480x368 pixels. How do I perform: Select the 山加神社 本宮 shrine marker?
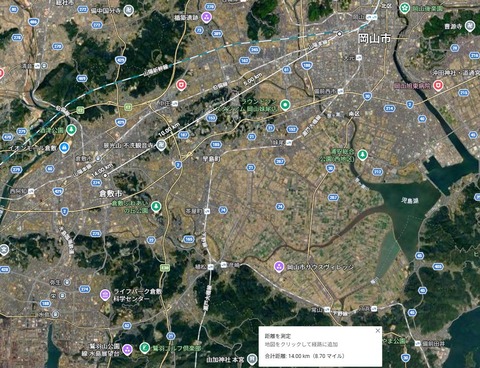pos(253,359)
